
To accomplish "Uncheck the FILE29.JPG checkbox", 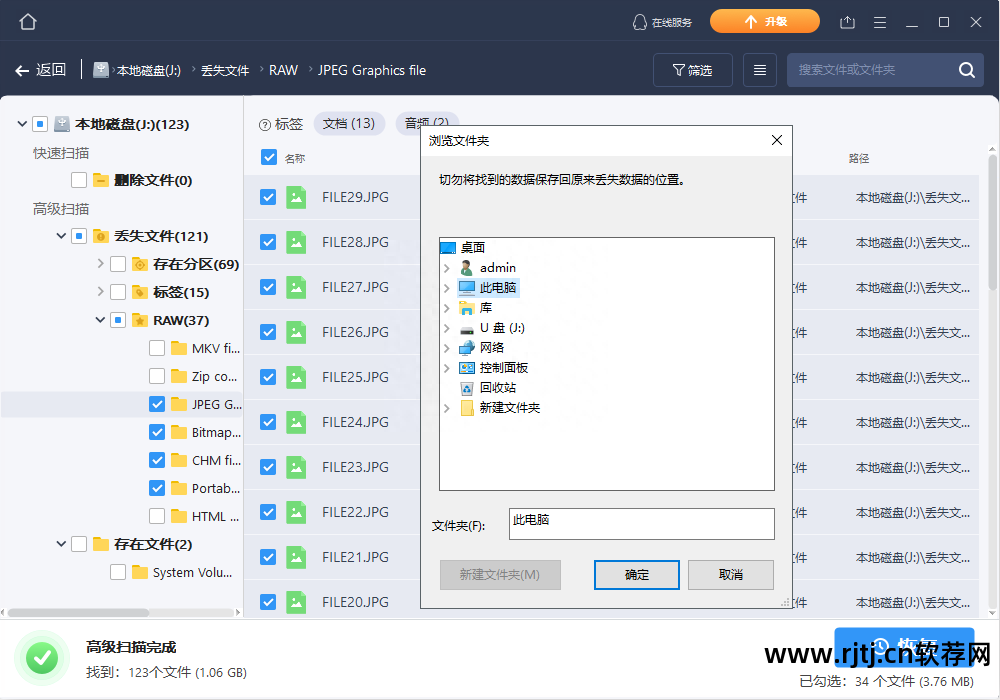I will [268, 197].
